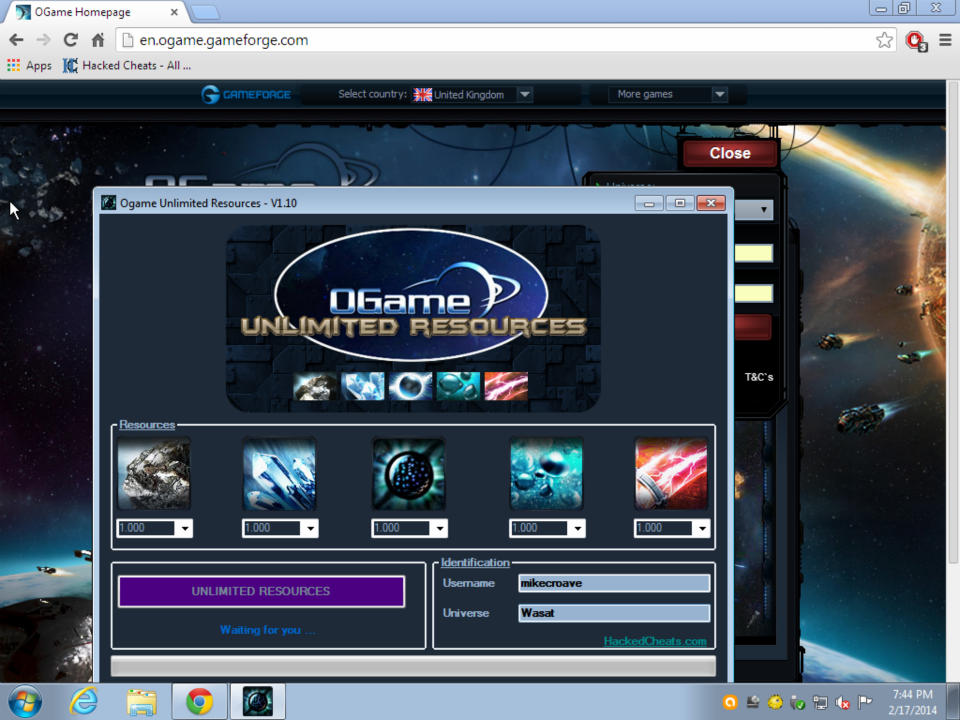The image size is (960, 720).
Task: Open the deuterium amount dropdown
Action: [577, 528]
